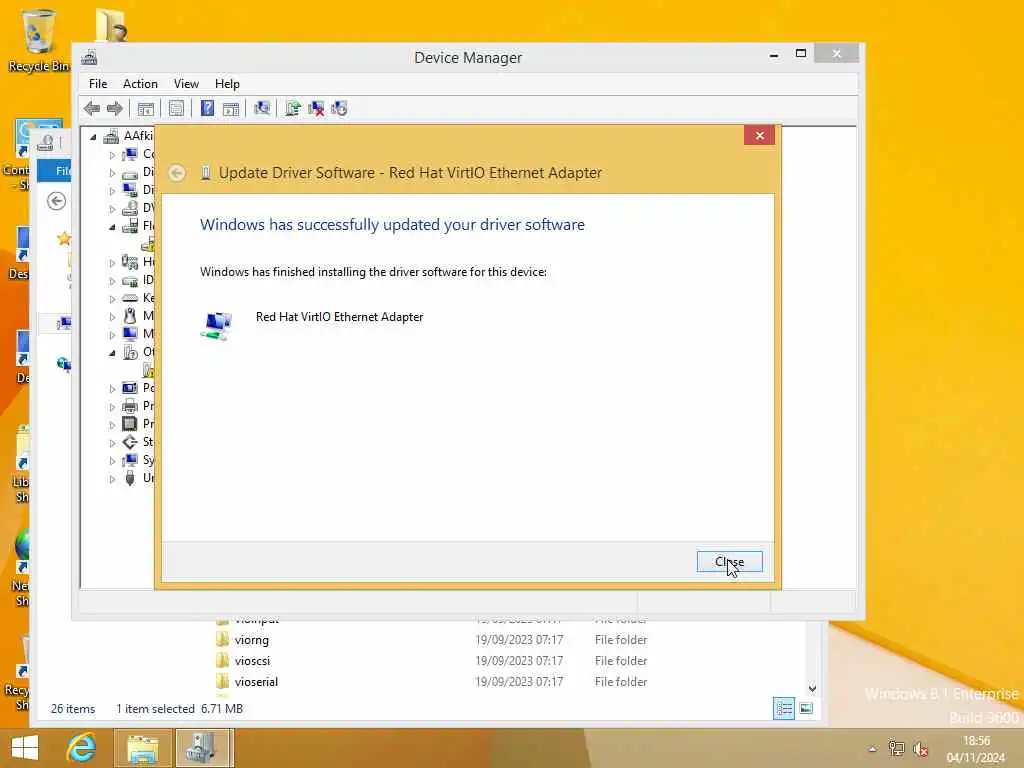Select the viorng folder in Explorer
Viewport: 1024px width, 768px height.
251,640
